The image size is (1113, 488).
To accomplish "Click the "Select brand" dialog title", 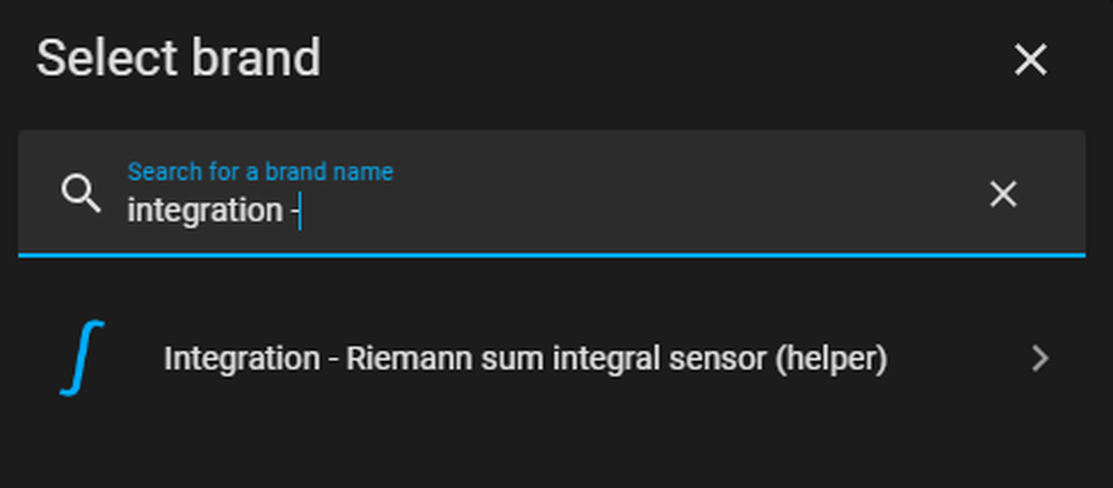I will click(x=178, y=58).
